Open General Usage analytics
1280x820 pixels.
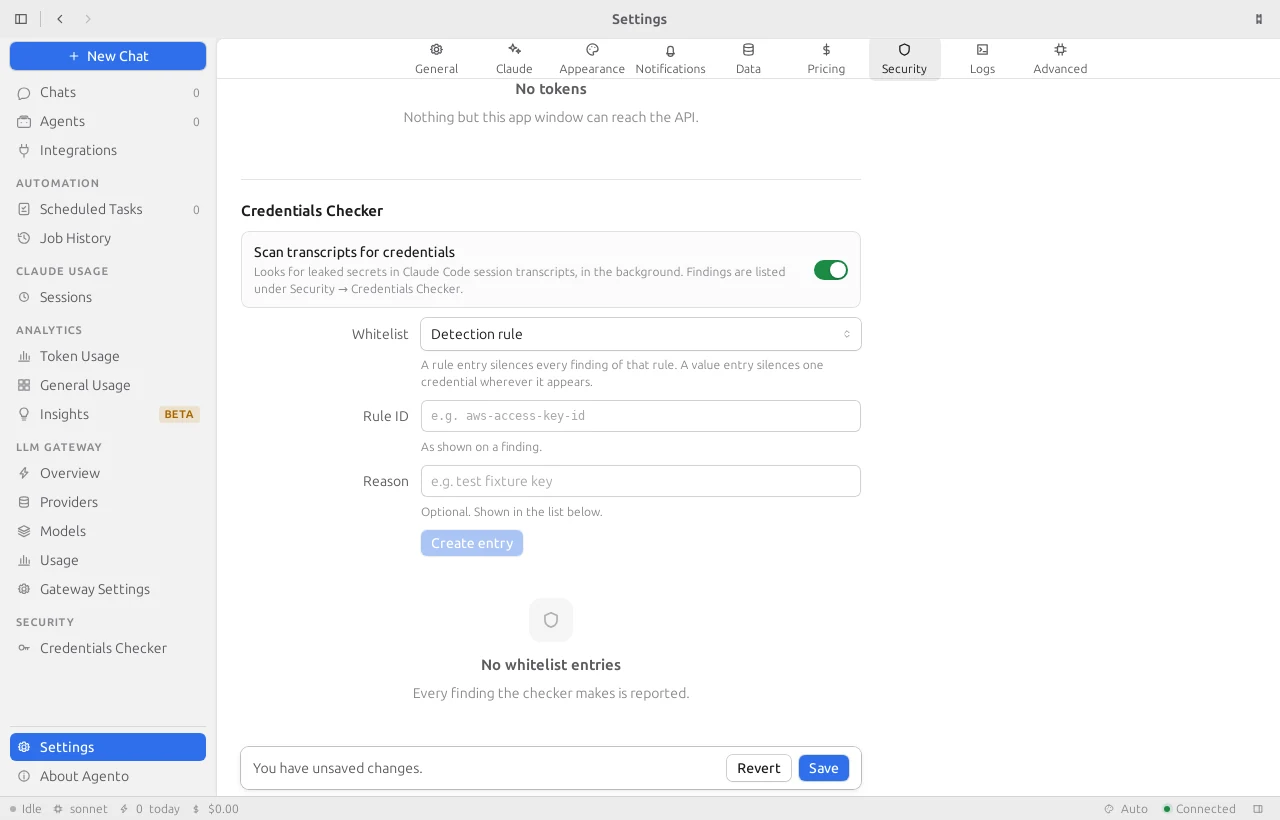108,385
